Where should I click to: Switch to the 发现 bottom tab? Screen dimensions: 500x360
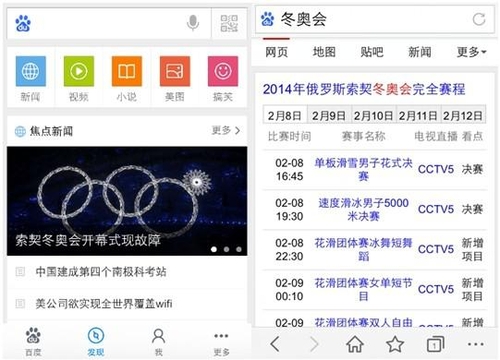[96, 341]
